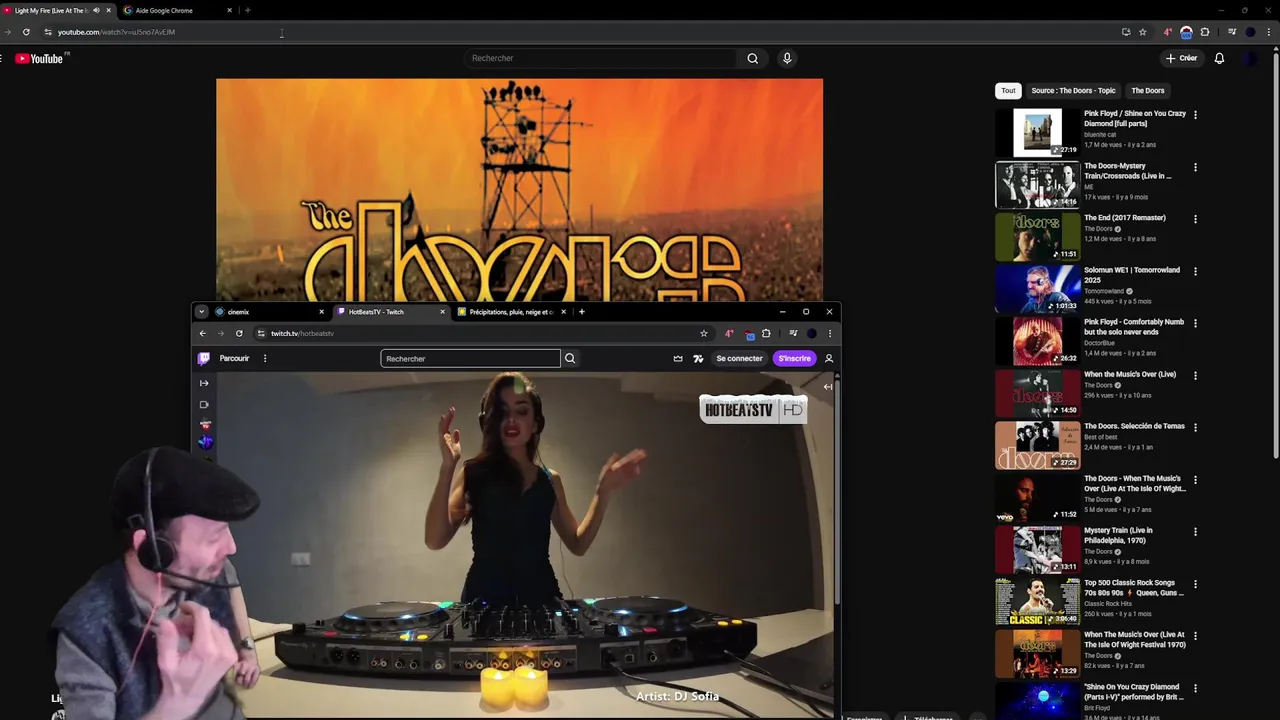Click the Twitch logo icon
This screenshot has width=1280, height=720.
point(204,358)
